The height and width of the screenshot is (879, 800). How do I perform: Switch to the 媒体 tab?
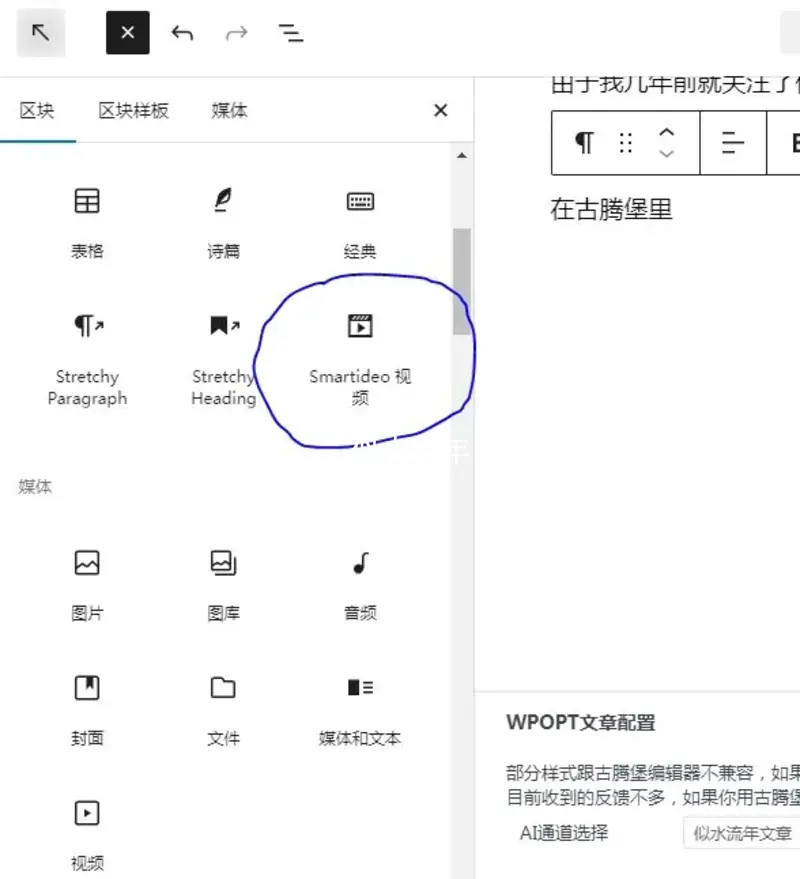[x=229, y=111]
